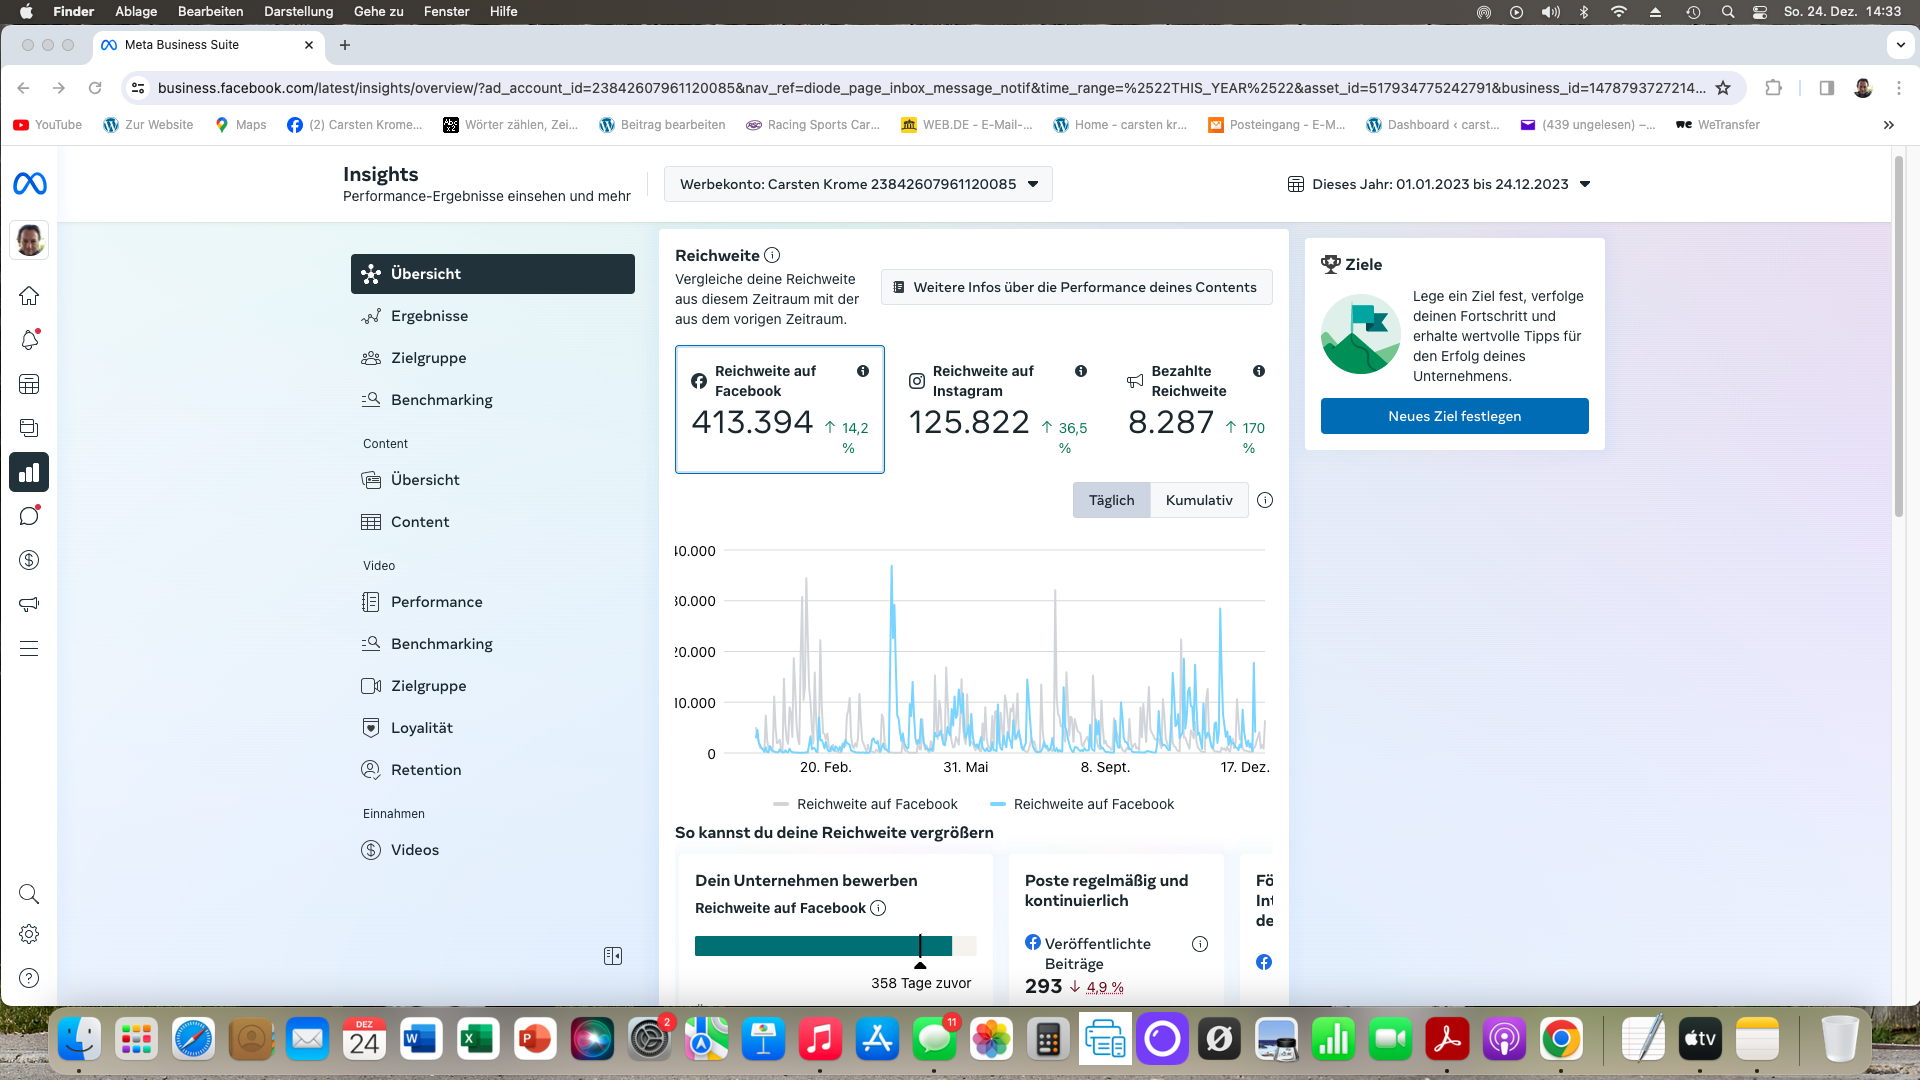This screenshot has width=1920, height=1080.
Task: Click info icon beside Kumulativ toggle
Action: [1265, 500]
